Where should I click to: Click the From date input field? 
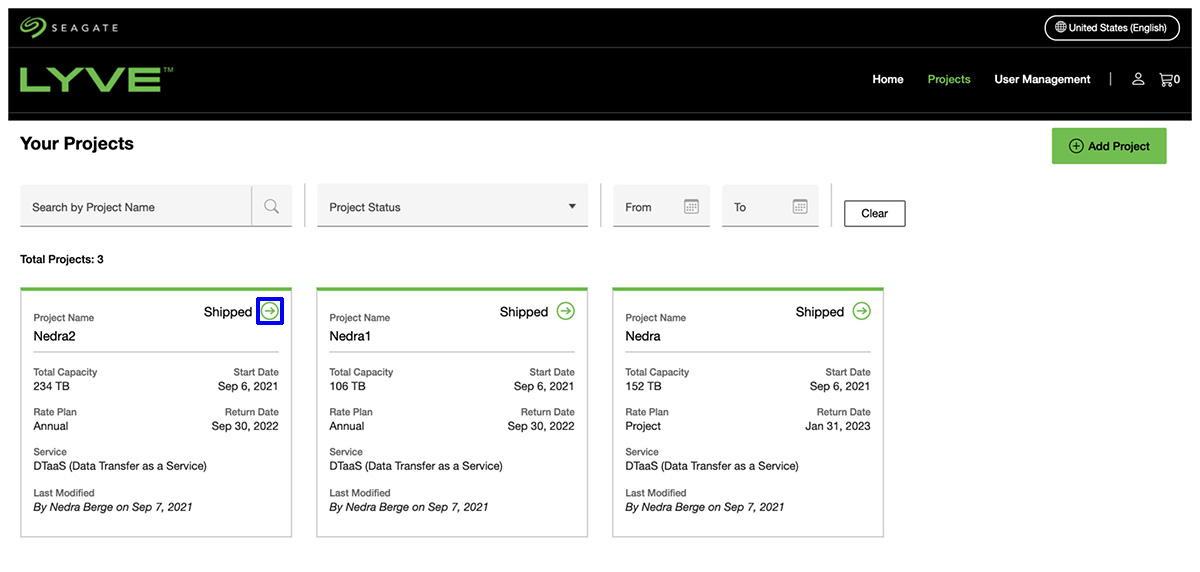(661, 206)
